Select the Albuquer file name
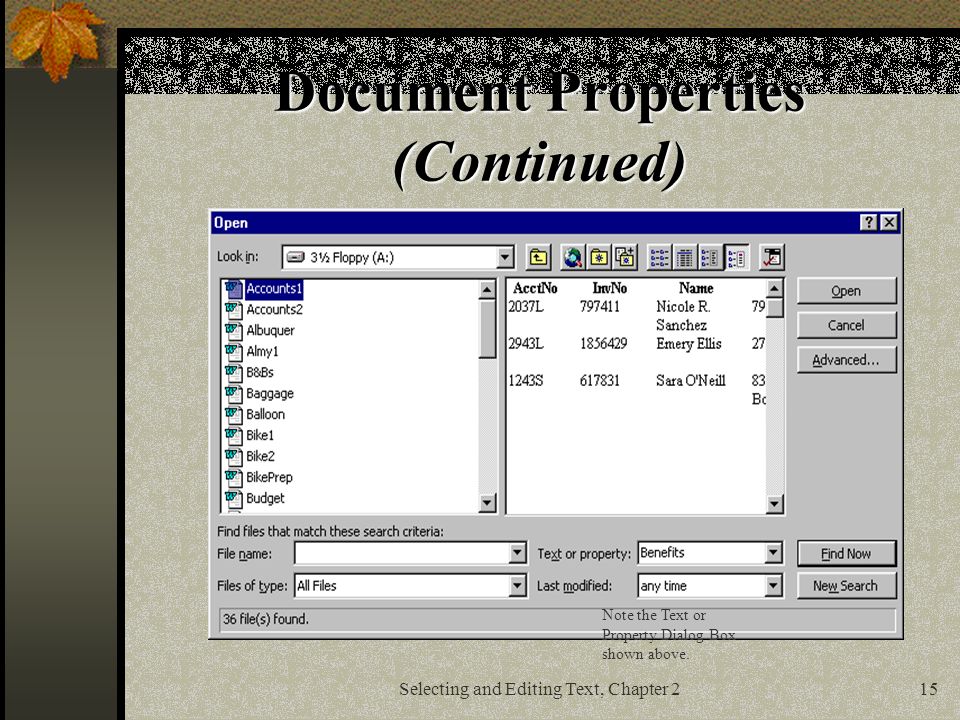This screenshot has height=720, width=960. [x=270, y=331]
